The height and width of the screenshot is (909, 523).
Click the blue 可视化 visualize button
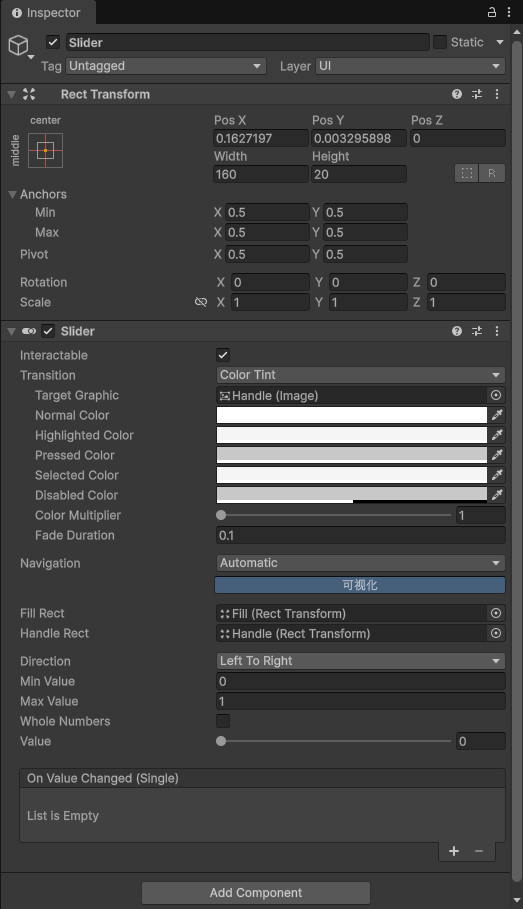360,585
